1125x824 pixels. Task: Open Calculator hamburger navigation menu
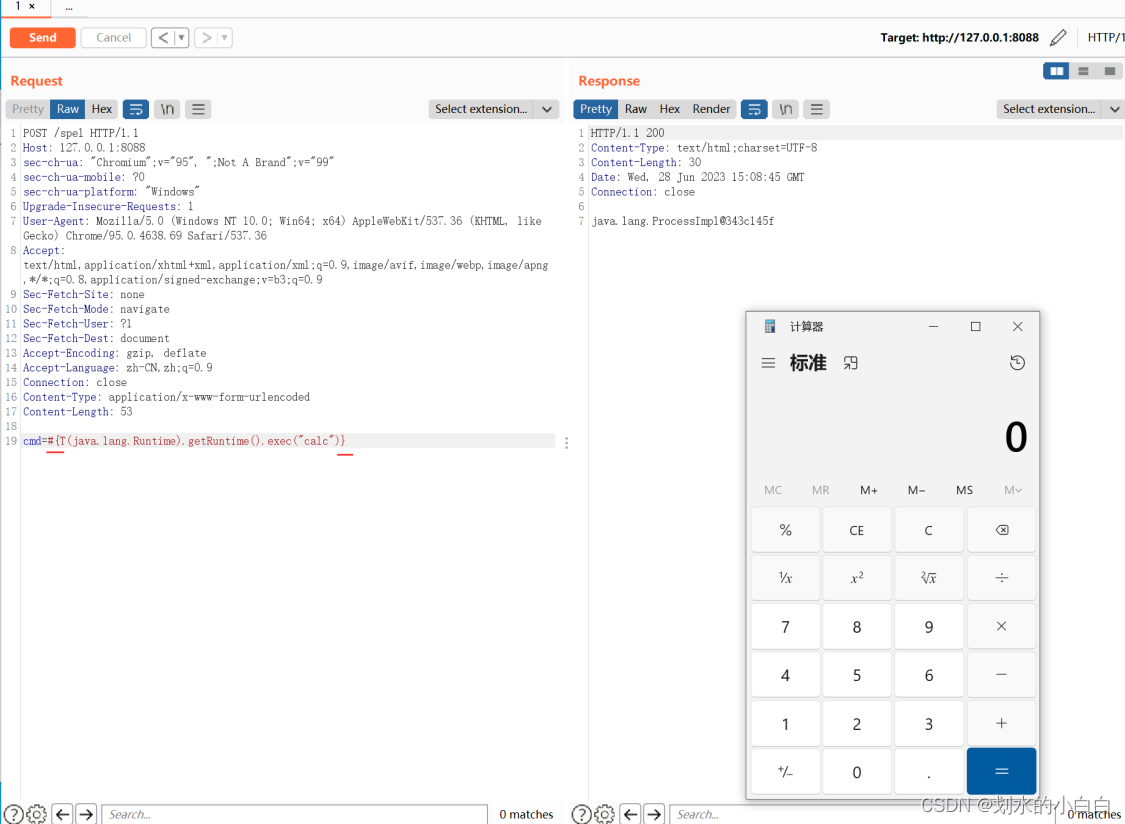pyautogui.click(x=768, y=363)
